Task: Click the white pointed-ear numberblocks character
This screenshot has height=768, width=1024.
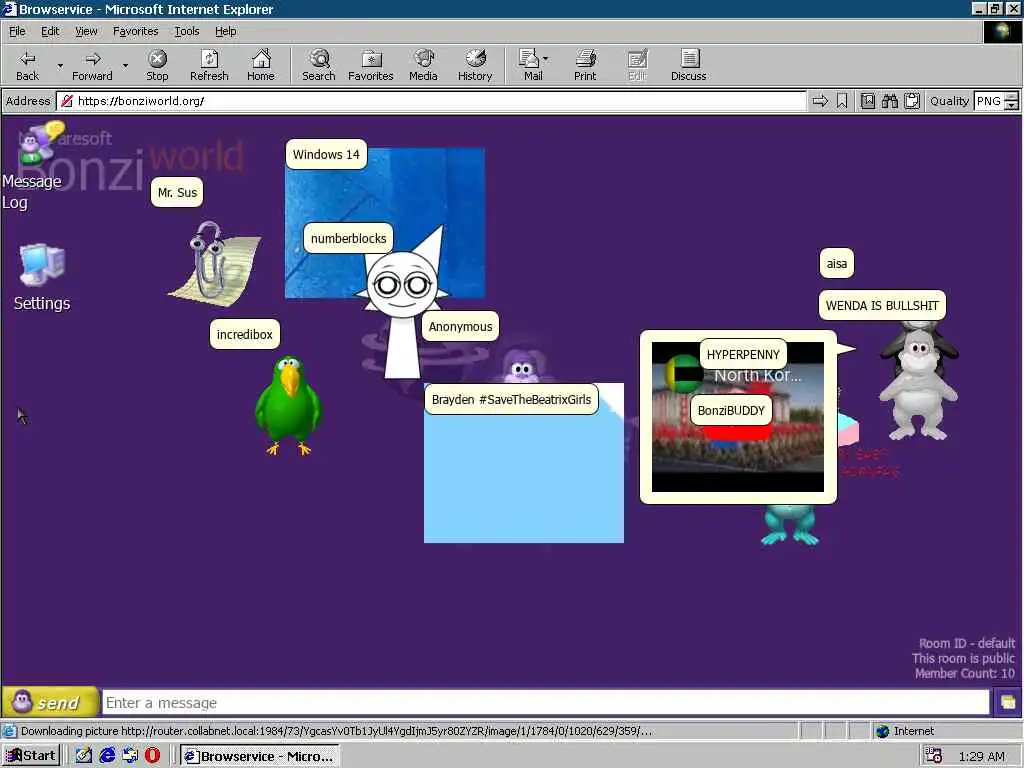Action: pos(404,304)
